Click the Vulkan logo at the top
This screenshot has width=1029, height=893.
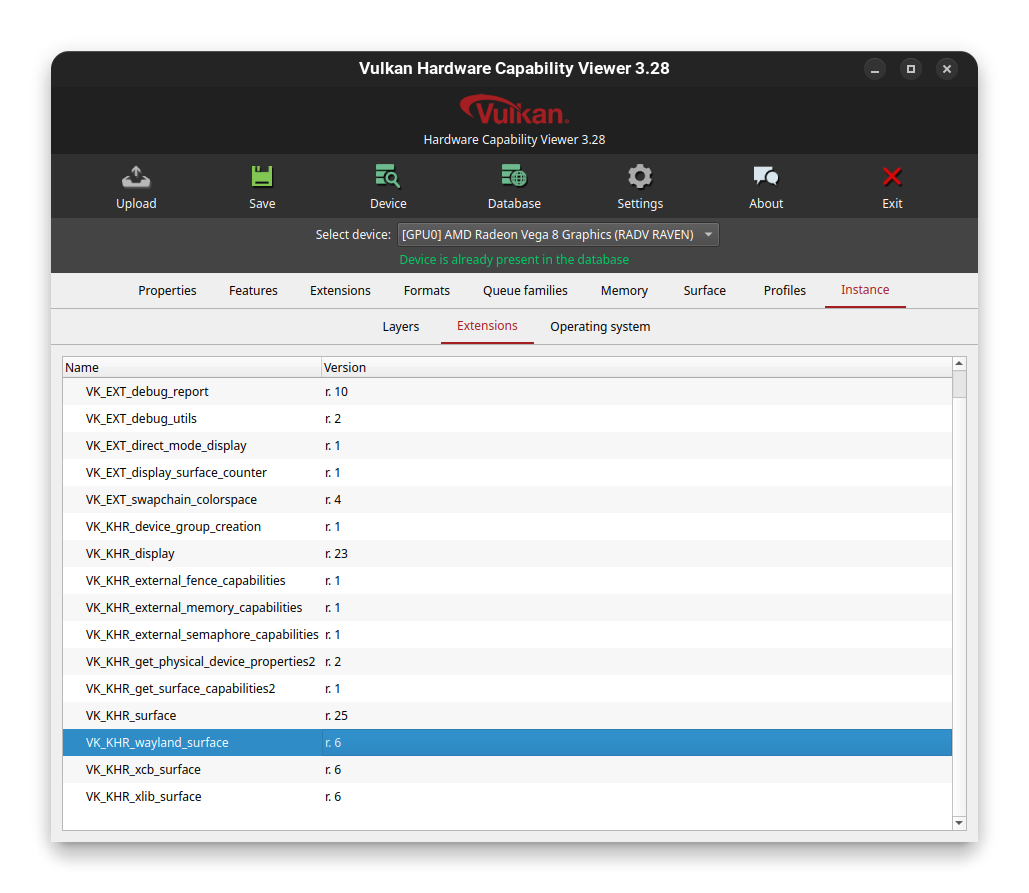point(514,108)
